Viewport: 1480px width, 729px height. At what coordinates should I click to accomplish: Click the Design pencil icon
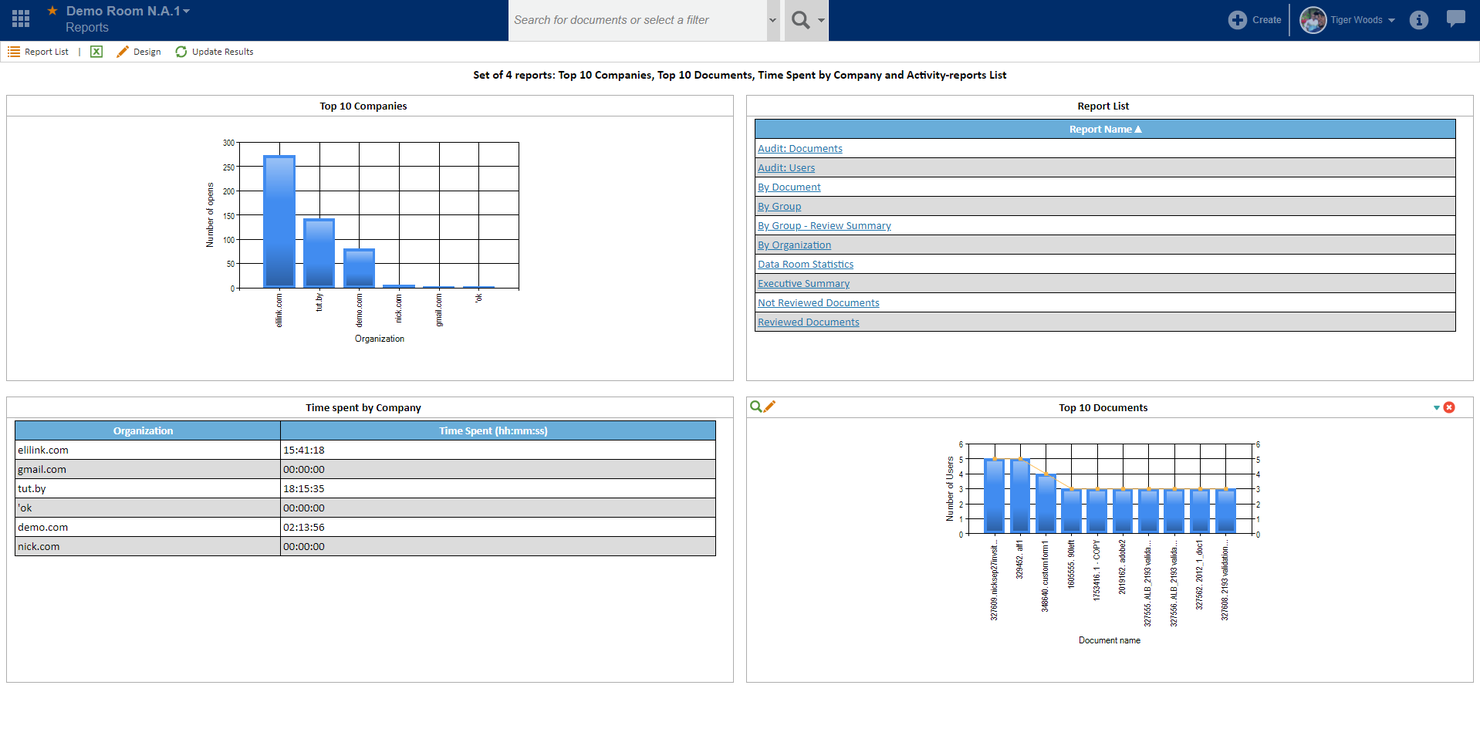[x=122, y=51]
